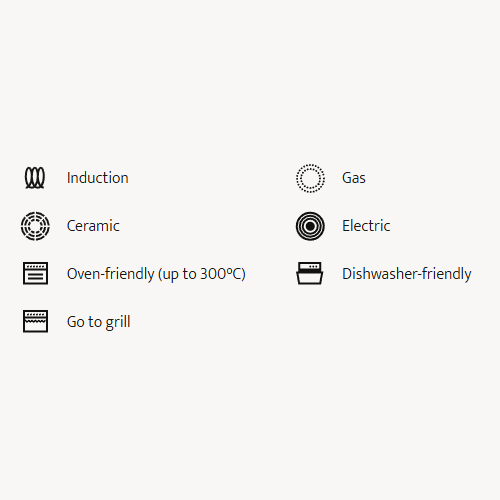Image resolution: width=500 pixels, height=500 pixels.
Task: Click the oven symbol with two horizontal bars
Action: pyautogui.click(x=35, y=273)
